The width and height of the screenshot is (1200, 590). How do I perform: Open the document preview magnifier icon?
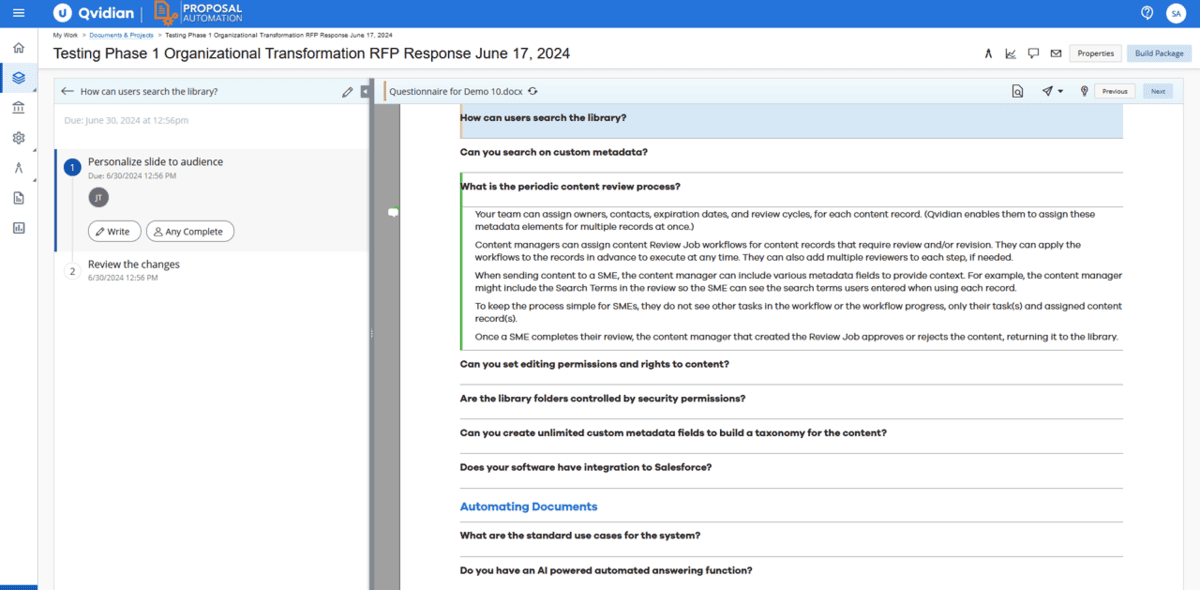pos(1017,91)
